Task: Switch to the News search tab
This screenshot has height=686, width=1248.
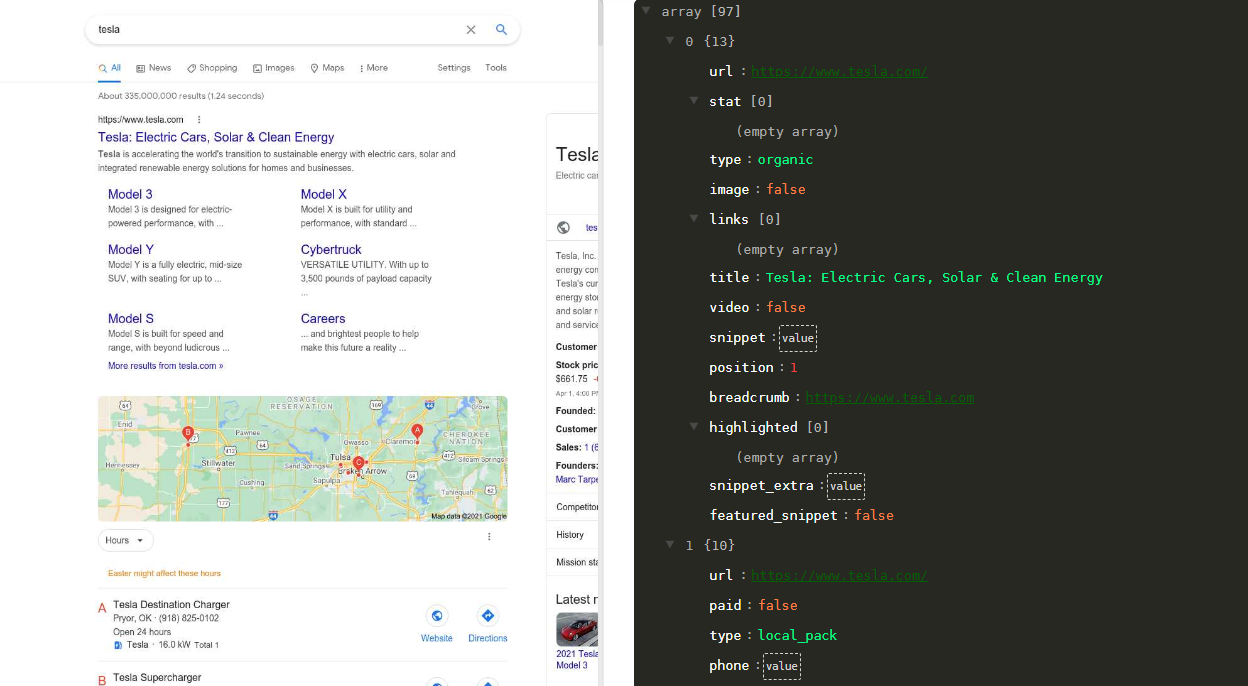Action: (x=153, y=68)
